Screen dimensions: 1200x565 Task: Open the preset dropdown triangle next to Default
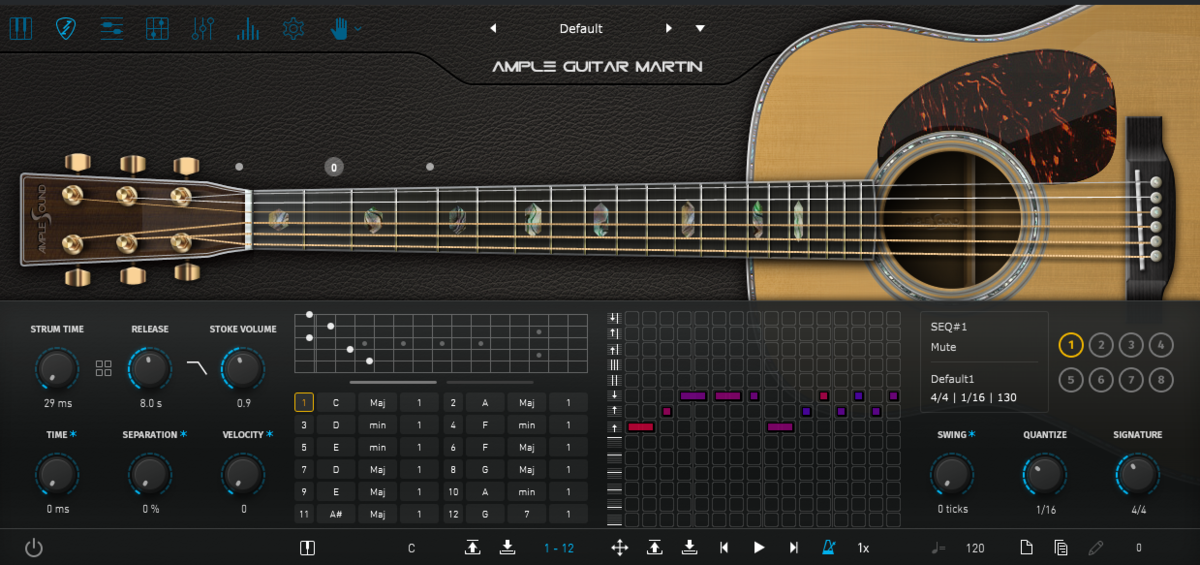tap(700, 28)
